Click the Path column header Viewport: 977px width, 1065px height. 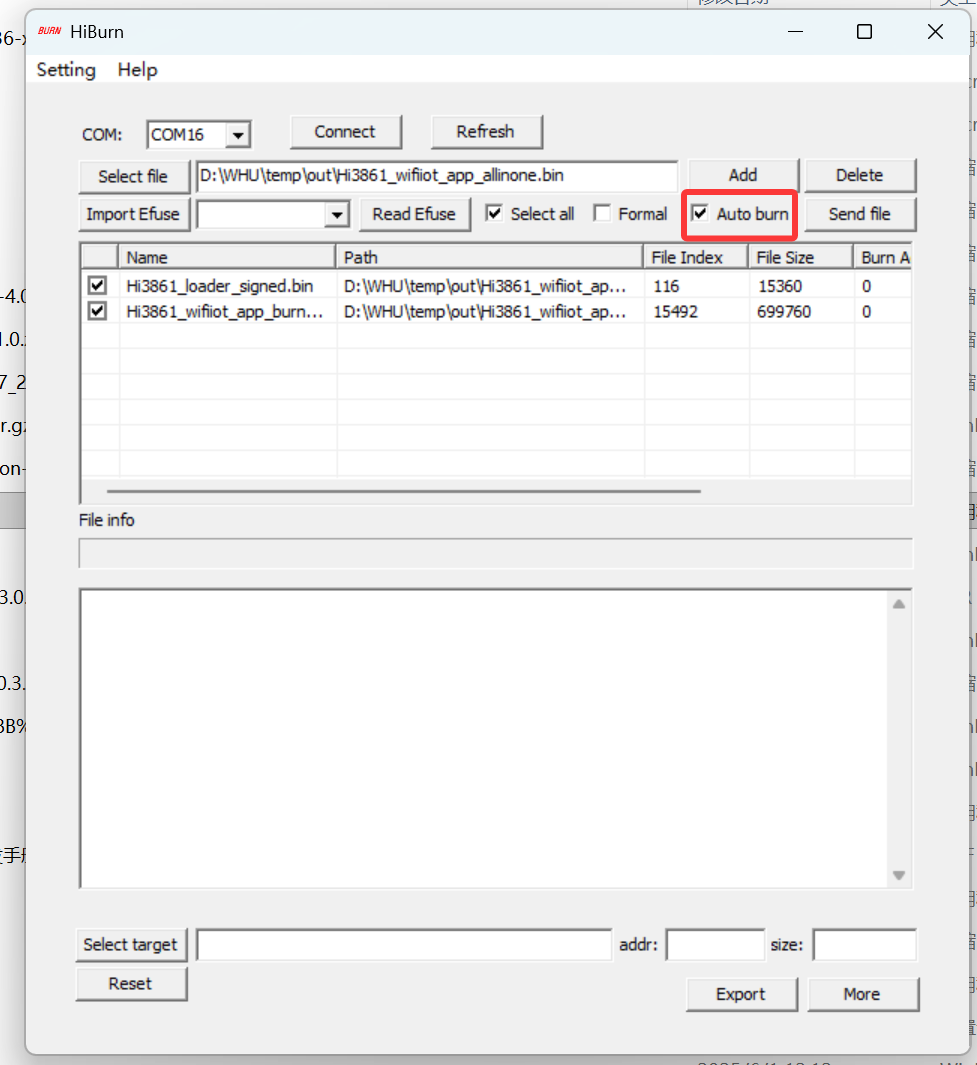[489, 257]
